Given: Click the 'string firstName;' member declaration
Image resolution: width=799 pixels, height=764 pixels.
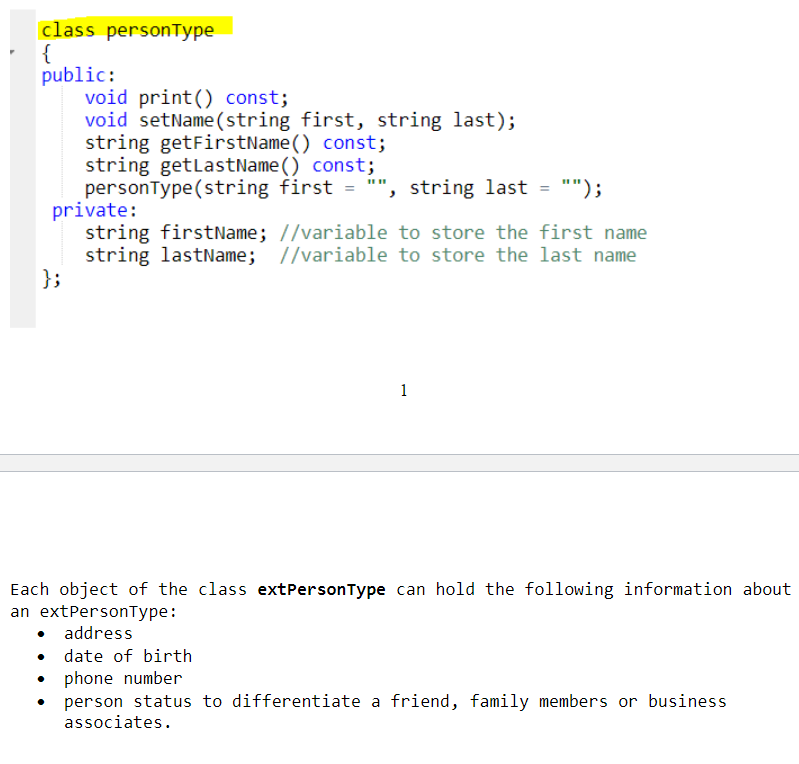Looking at the screenshot, I should coord(176,233).
